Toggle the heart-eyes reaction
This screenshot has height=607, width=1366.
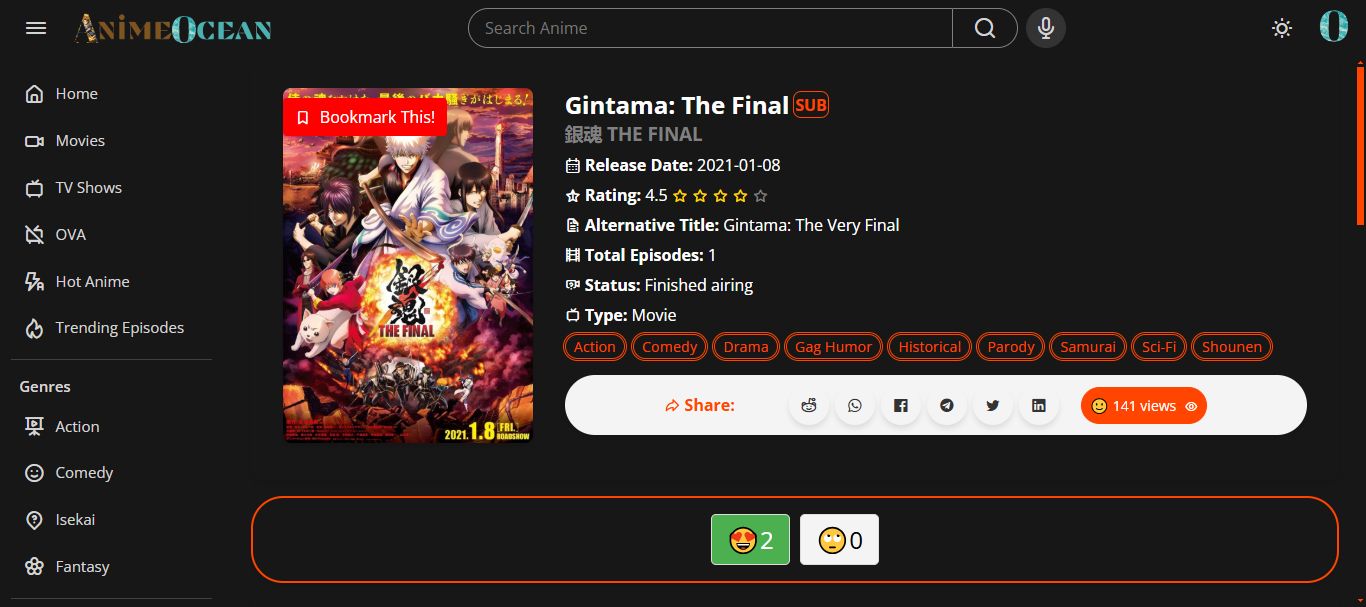(750, 540)
